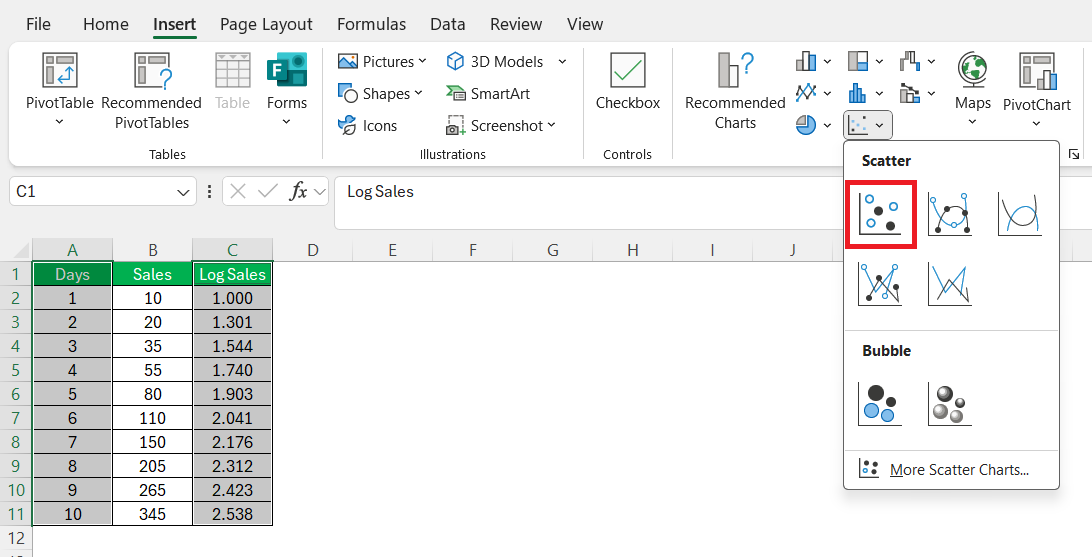
Task: Select the cell with value 1.301
Action: (233, 322)
